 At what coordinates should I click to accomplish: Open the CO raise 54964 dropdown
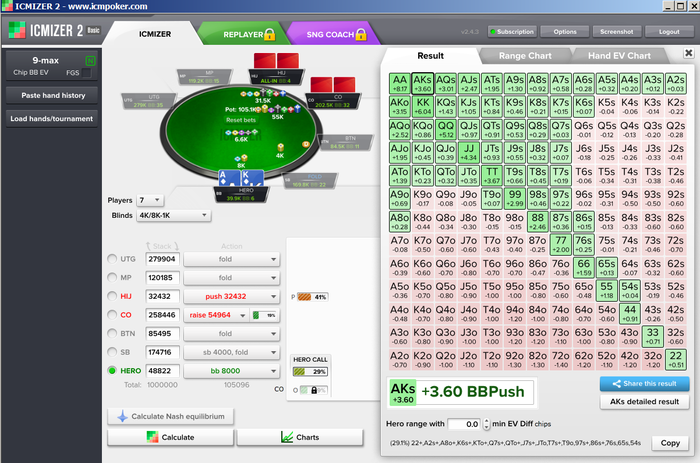click(x=216, y=315)
